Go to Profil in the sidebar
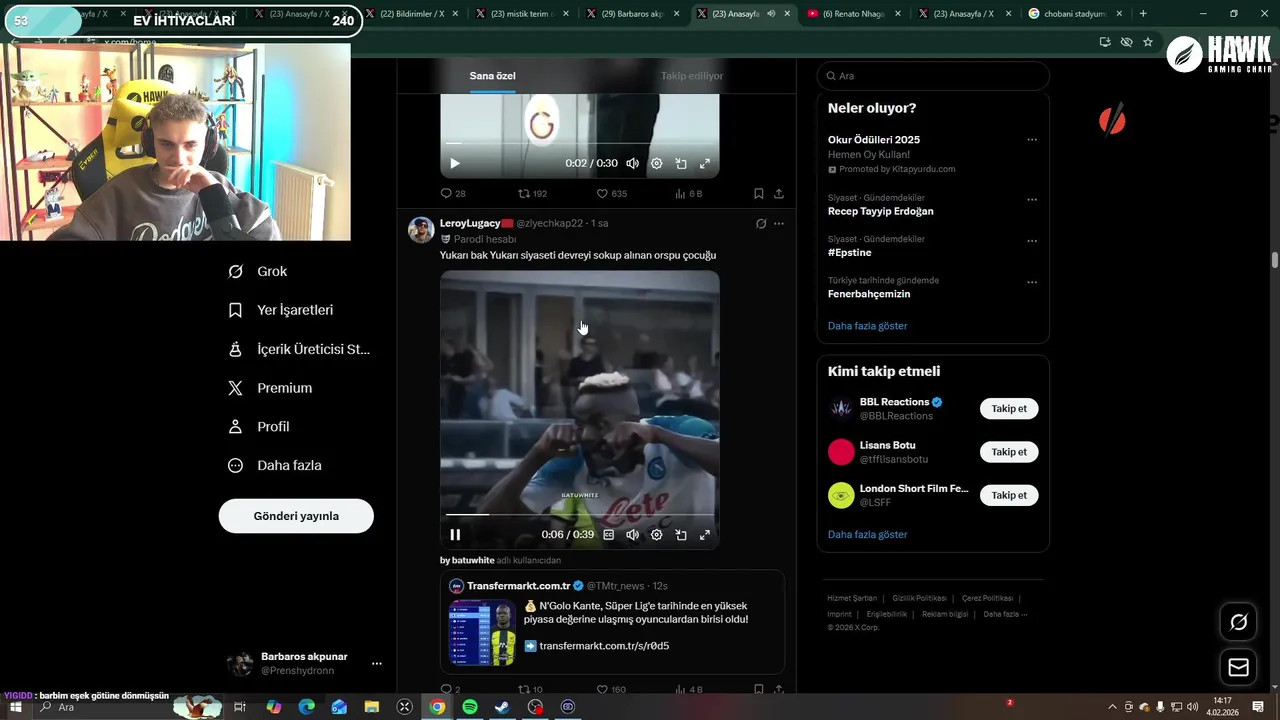Image resolution: width=1280 pixels, height=720 pixels. tap(259, 426)
